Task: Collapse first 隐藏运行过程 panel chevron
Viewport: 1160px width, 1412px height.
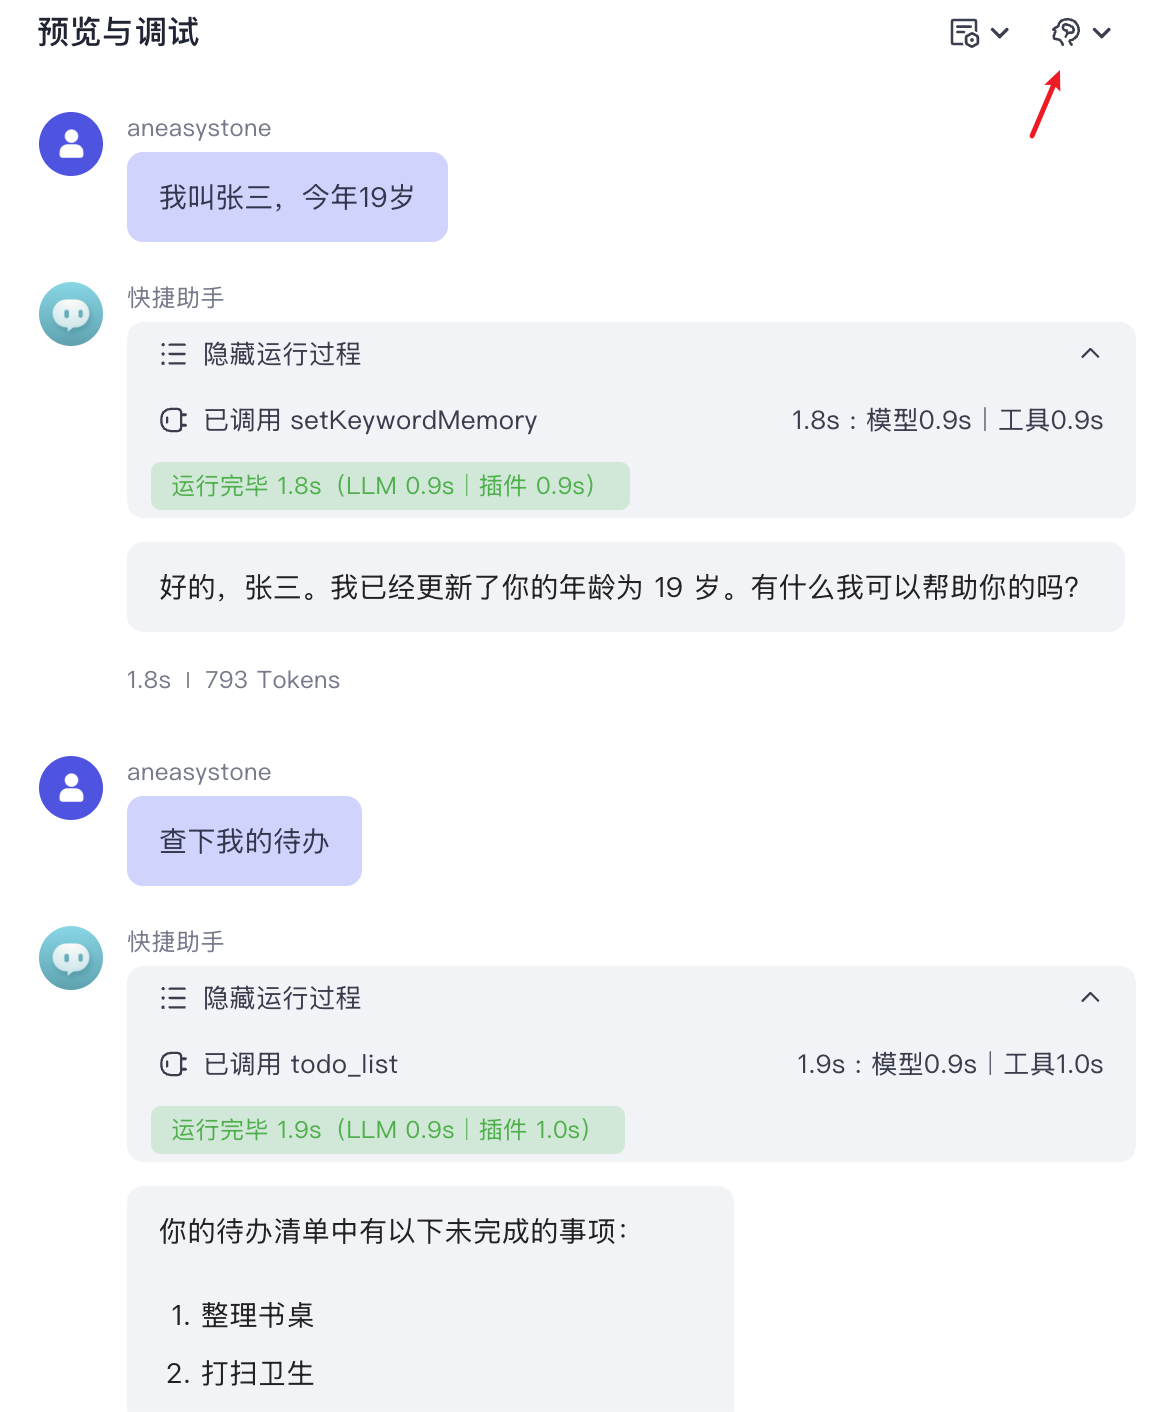Action: (1091, 353)
